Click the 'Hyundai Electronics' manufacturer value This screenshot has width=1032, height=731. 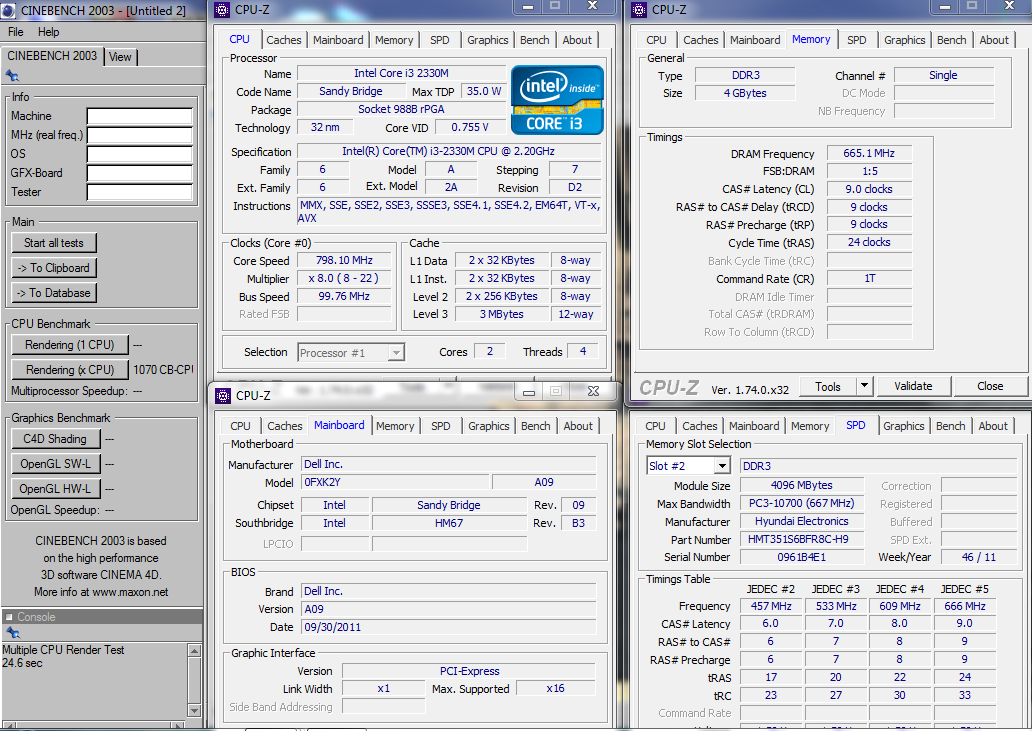tap(802, 521)
